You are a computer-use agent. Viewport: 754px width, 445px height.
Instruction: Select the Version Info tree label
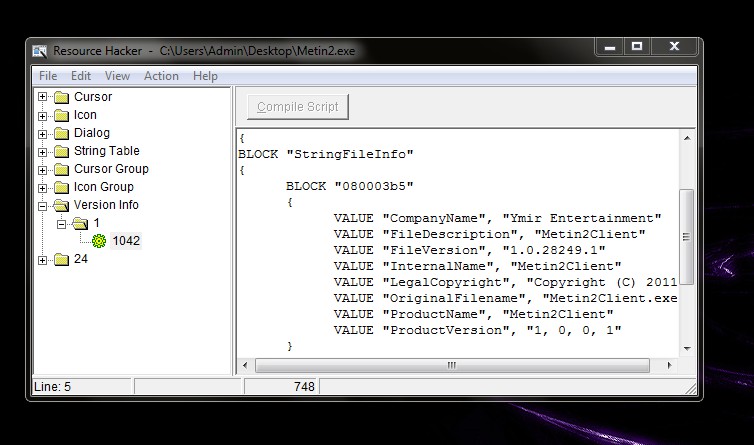[x=106, y=205]
